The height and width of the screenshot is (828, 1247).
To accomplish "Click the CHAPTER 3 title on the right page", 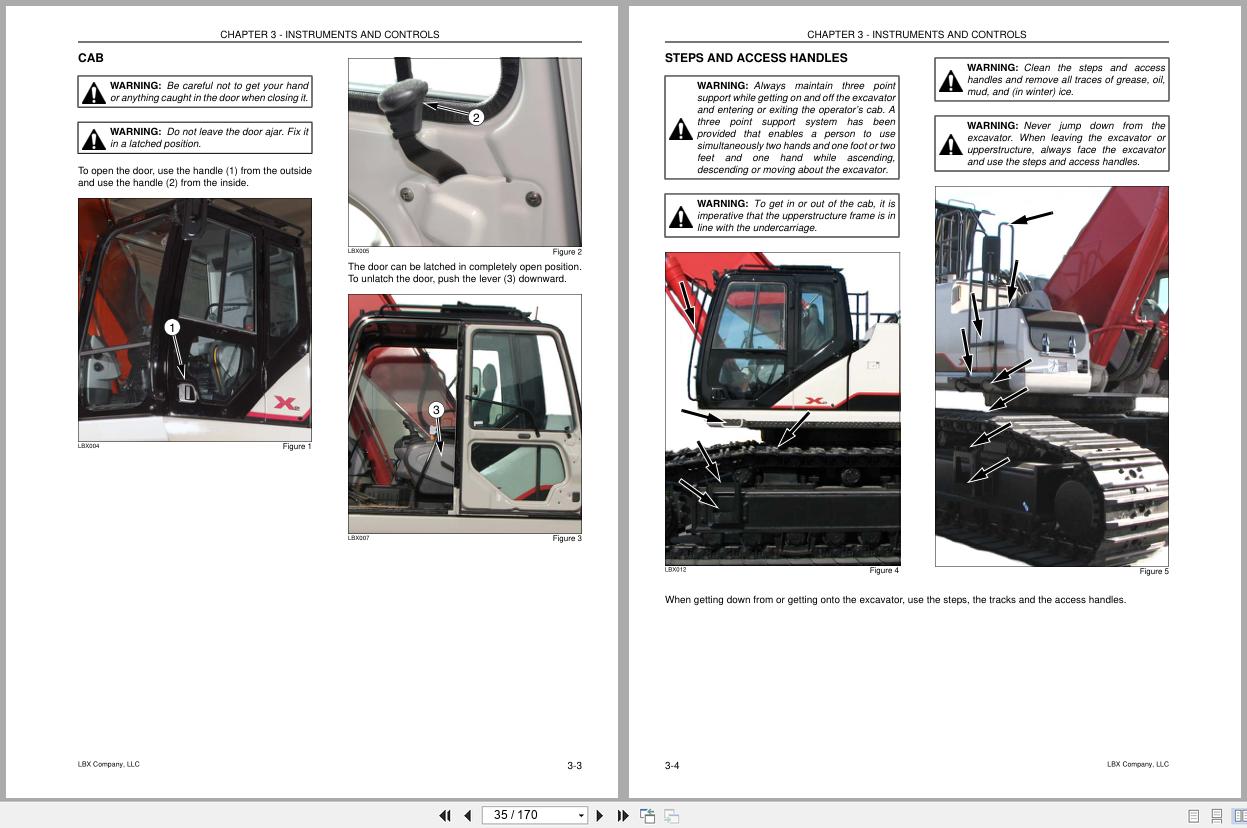I will pos(916,34).
